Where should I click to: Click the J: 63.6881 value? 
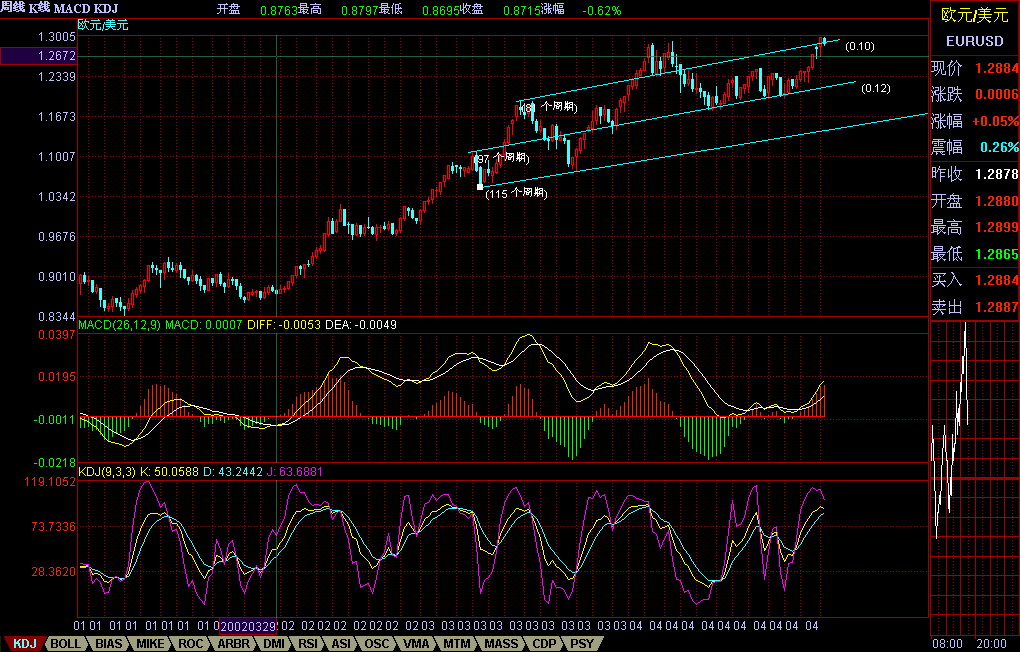pos(294,472)
